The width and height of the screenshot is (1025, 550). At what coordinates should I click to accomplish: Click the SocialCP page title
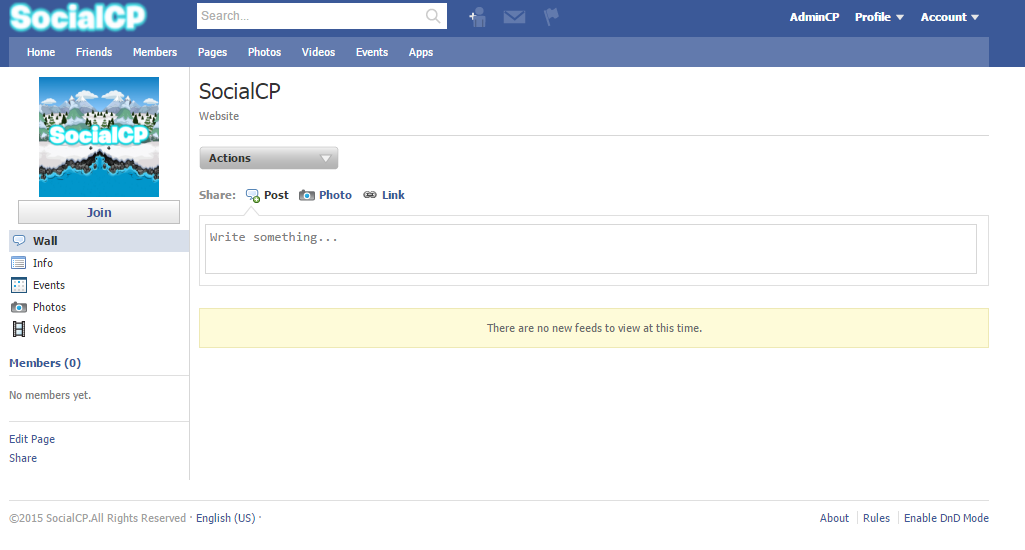[239, 92]
